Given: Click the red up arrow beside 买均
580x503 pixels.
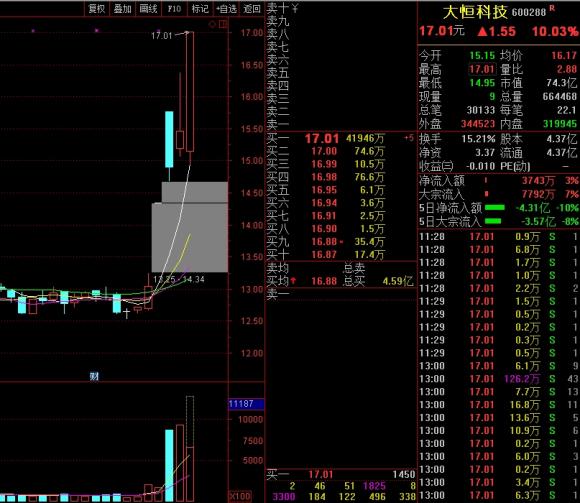Looking at the screenshot, I should (293, 281).
